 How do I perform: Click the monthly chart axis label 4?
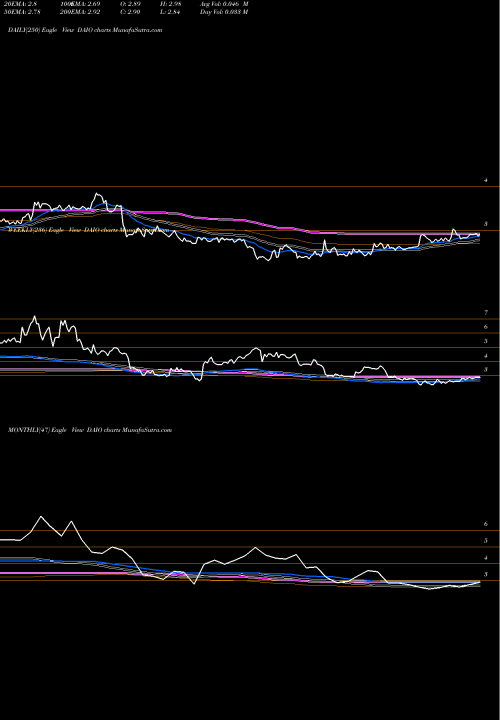486,557
